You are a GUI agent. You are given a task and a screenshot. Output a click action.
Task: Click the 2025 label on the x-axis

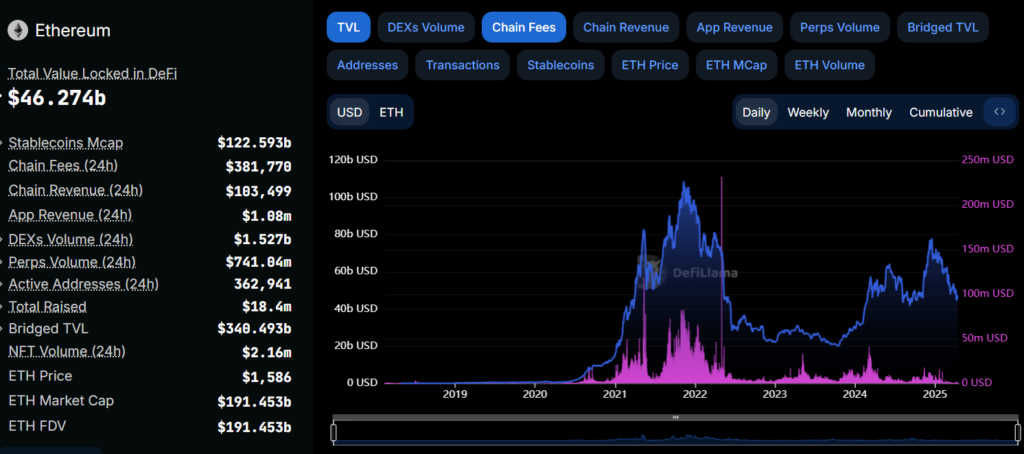coord(935,395)
